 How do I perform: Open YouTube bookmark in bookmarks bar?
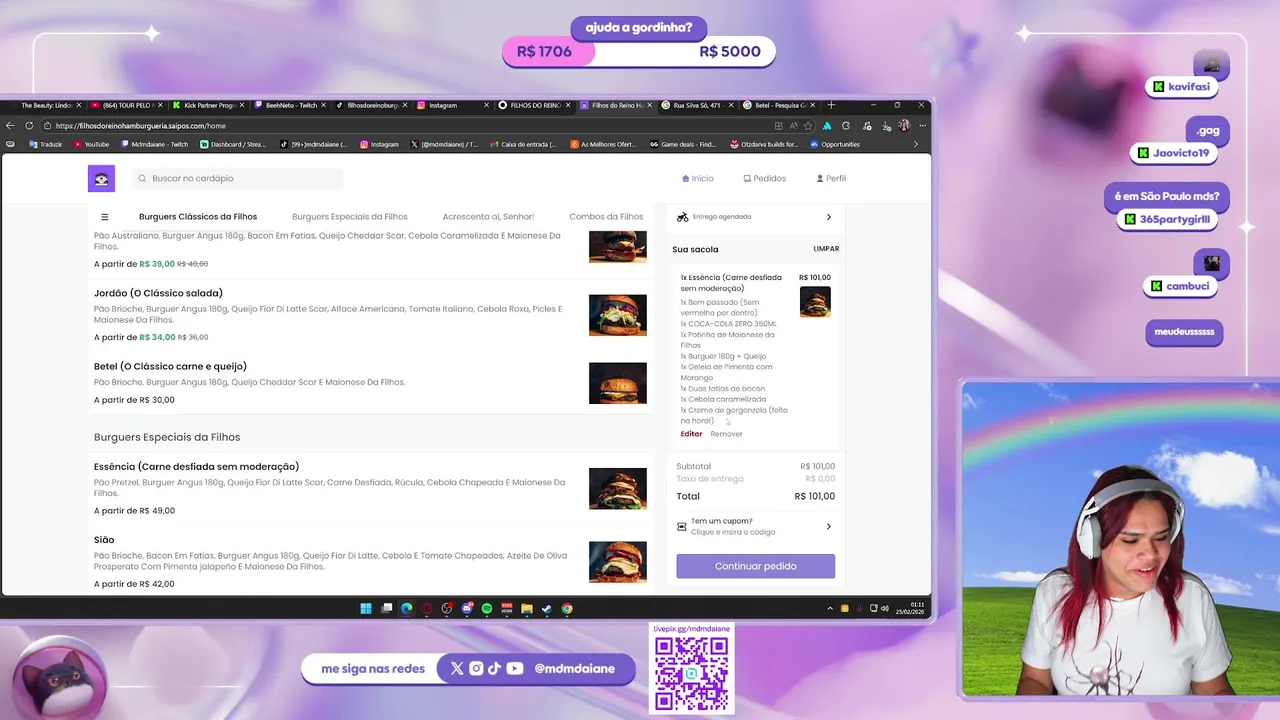point(91,144)
